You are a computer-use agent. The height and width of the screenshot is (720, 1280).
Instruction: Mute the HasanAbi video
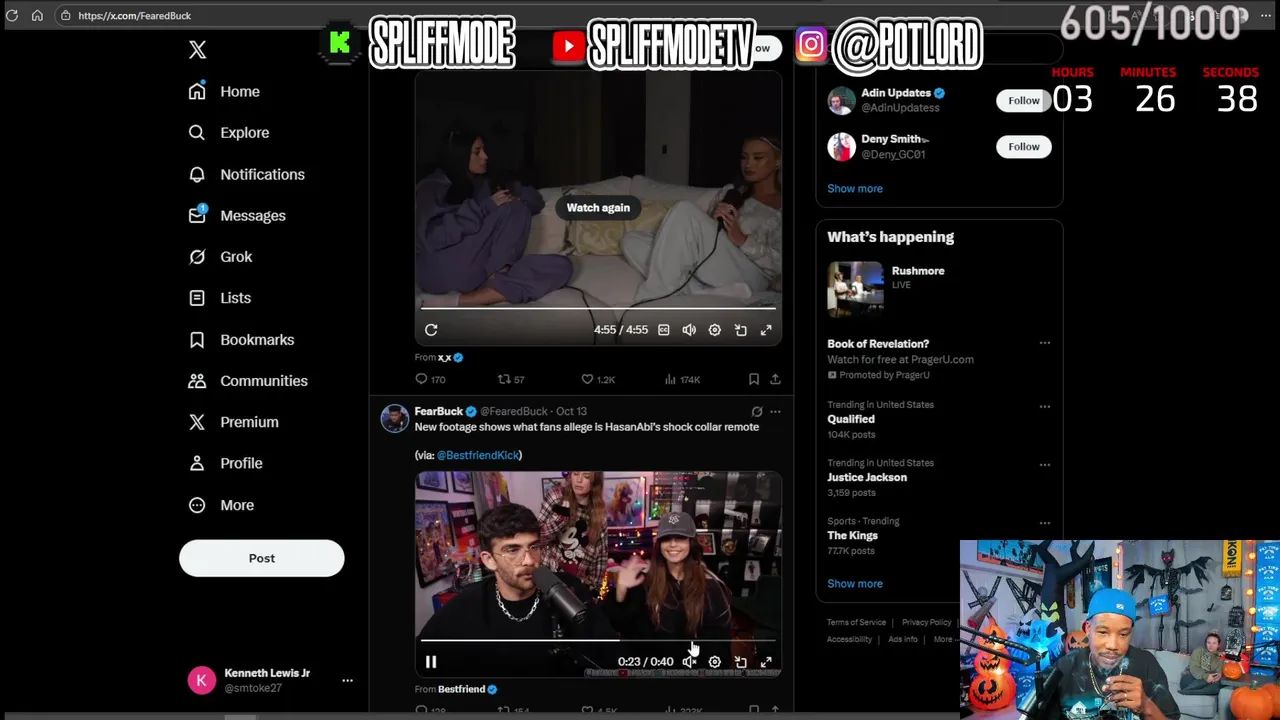[x=689, y=662]
